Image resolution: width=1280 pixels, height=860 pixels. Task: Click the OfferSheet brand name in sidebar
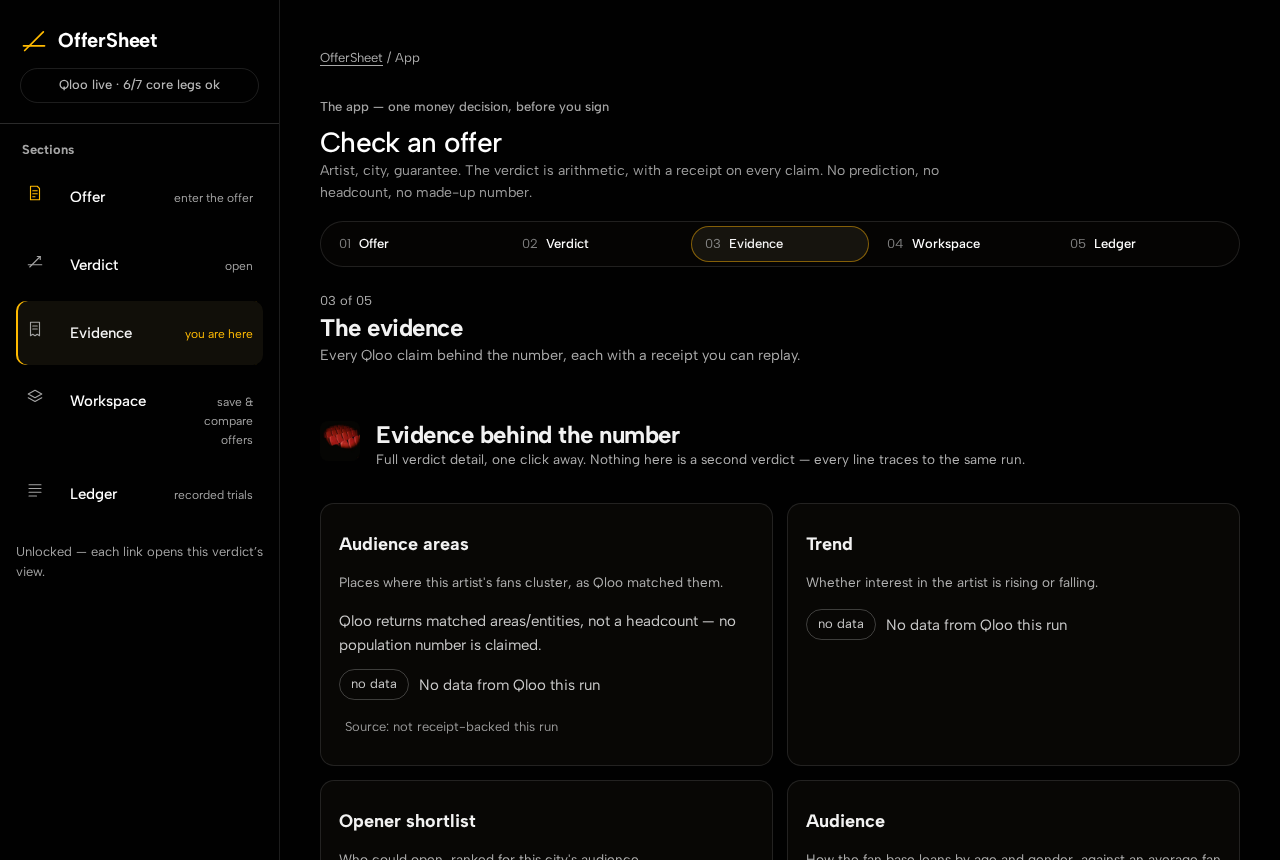pyautogui.click(x=108, y=41)
